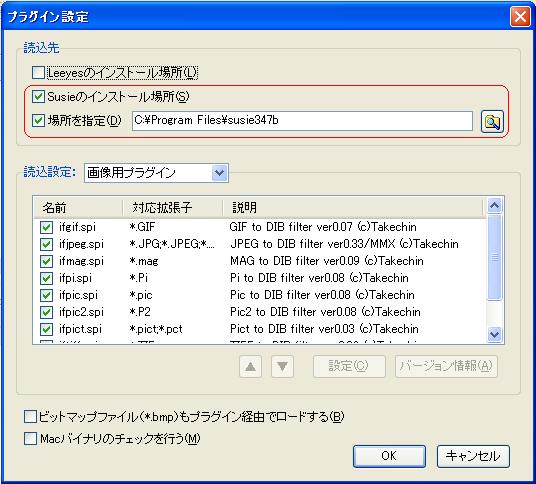Toggle the ifpi.spi plugin checkbox
This screenshot has width=536, height=484.
(46, 278)
